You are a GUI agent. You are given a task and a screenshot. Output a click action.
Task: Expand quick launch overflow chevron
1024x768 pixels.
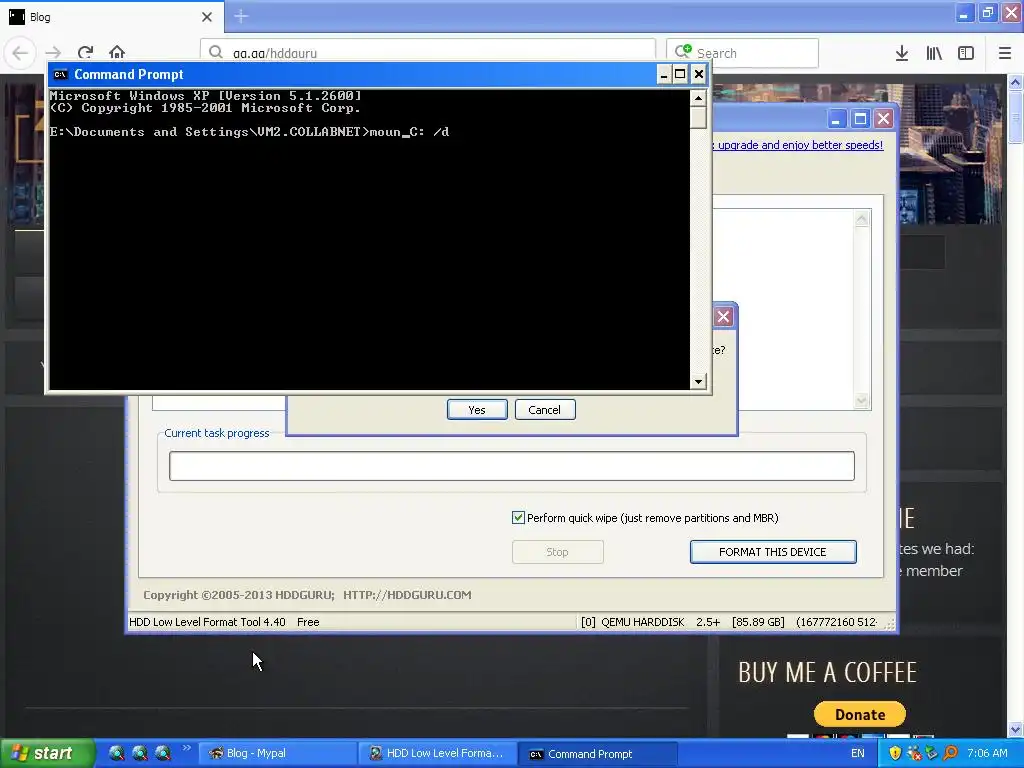[x=186, y=748]
